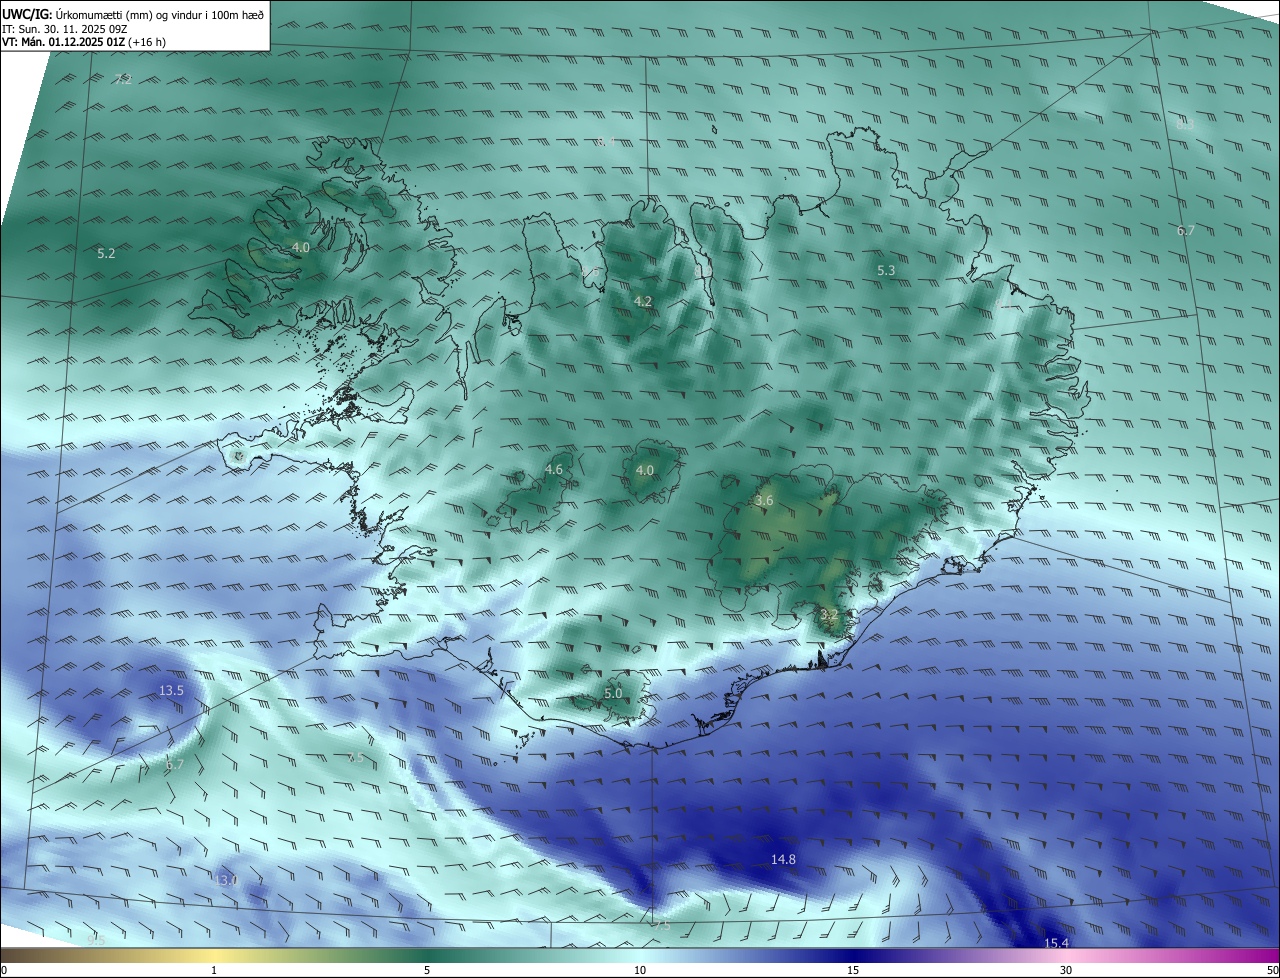
Task: Select the 'VT: Mán. 01.12.2025 01Z (+16 h)' line
Action: 84,43
